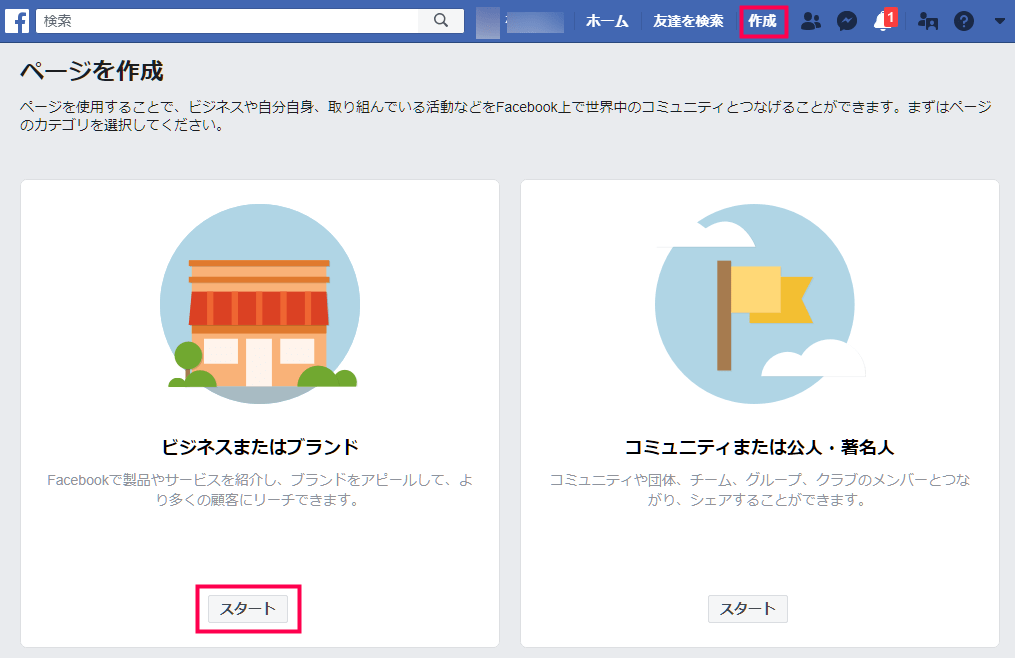The image size is (1015, 658).
Task: Click the ホーム menu item
Action: [607, 21]
